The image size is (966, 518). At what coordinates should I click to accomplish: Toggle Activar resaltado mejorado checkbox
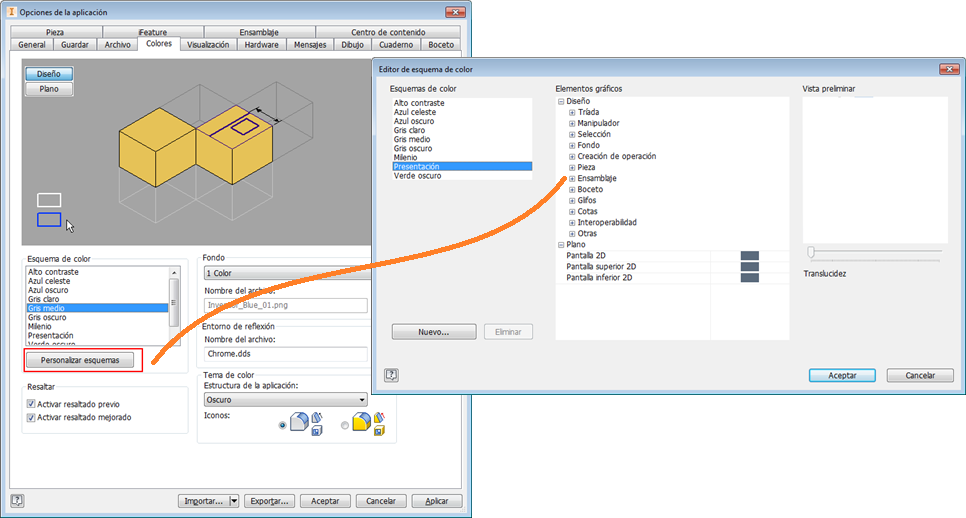click(x=31, y=417)
